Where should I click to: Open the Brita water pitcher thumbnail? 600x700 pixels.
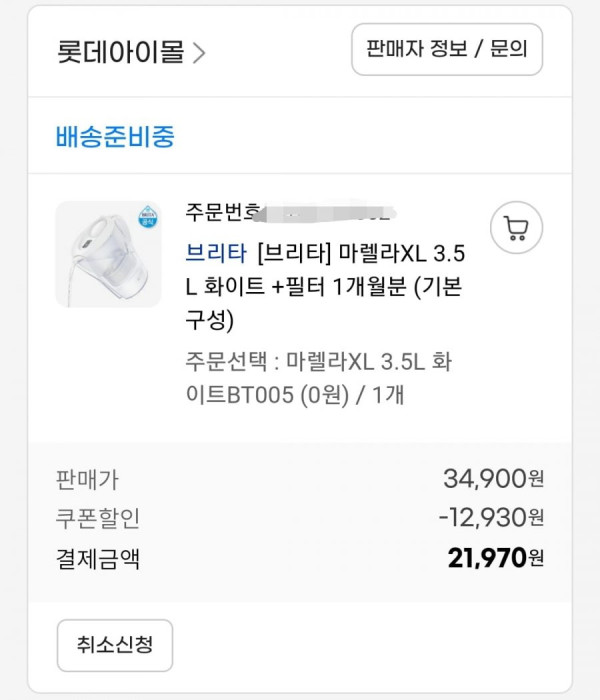(108, 254)
